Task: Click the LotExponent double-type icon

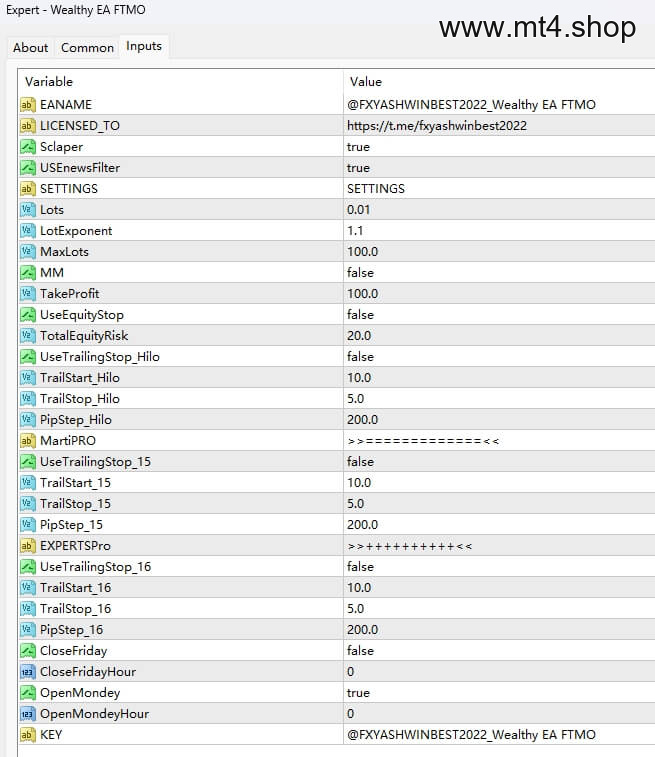Action: tap(28, 231)
